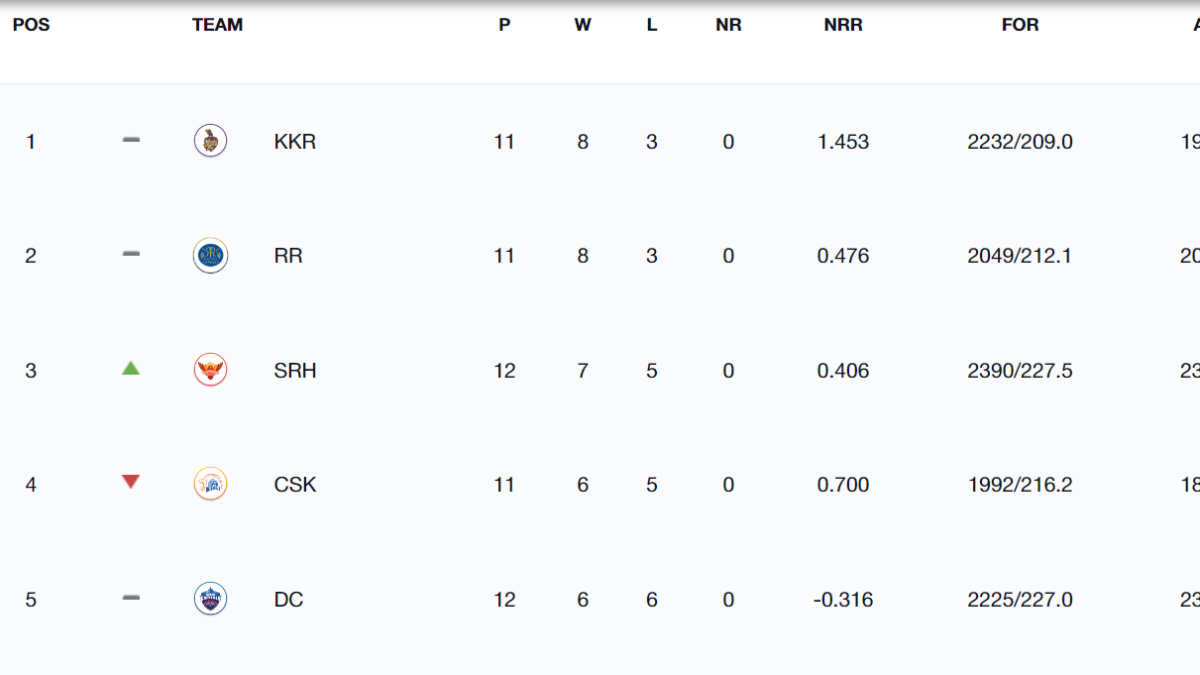Click the W column header
Image resolution: width=1200 pixels, height=675 pixels.
(582, 25)
